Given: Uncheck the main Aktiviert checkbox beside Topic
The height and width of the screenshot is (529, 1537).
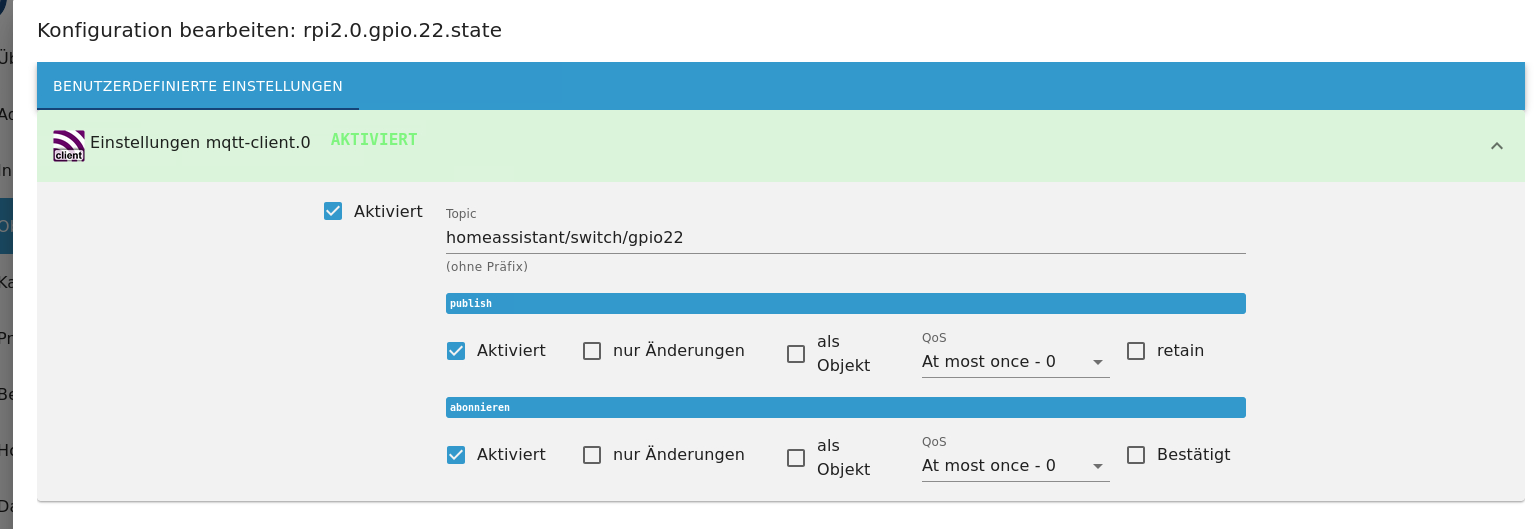Looking at the screenshot, I should pos(333,211).
